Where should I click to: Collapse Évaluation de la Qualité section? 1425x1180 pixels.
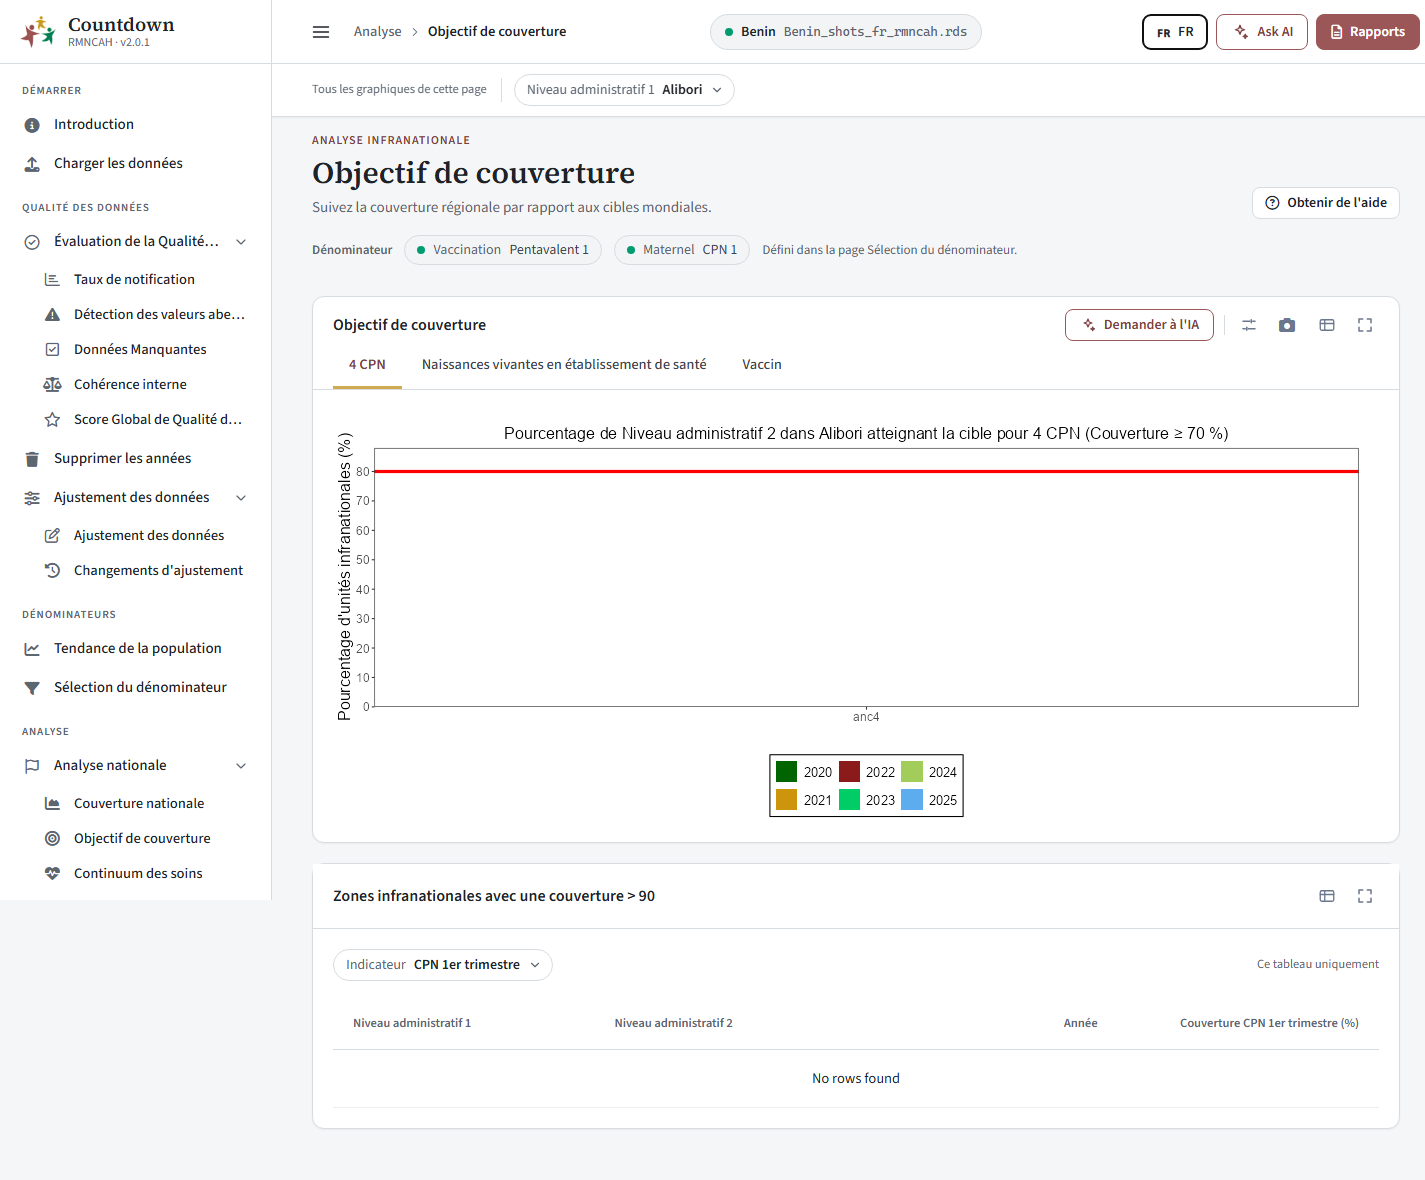(241, 242)
